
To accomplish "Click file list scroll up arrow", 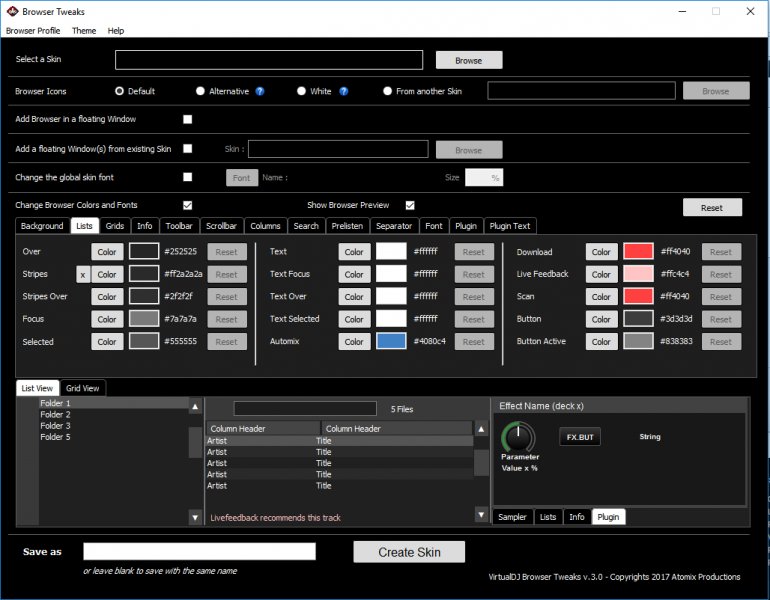I will click(x=481, y=429).
